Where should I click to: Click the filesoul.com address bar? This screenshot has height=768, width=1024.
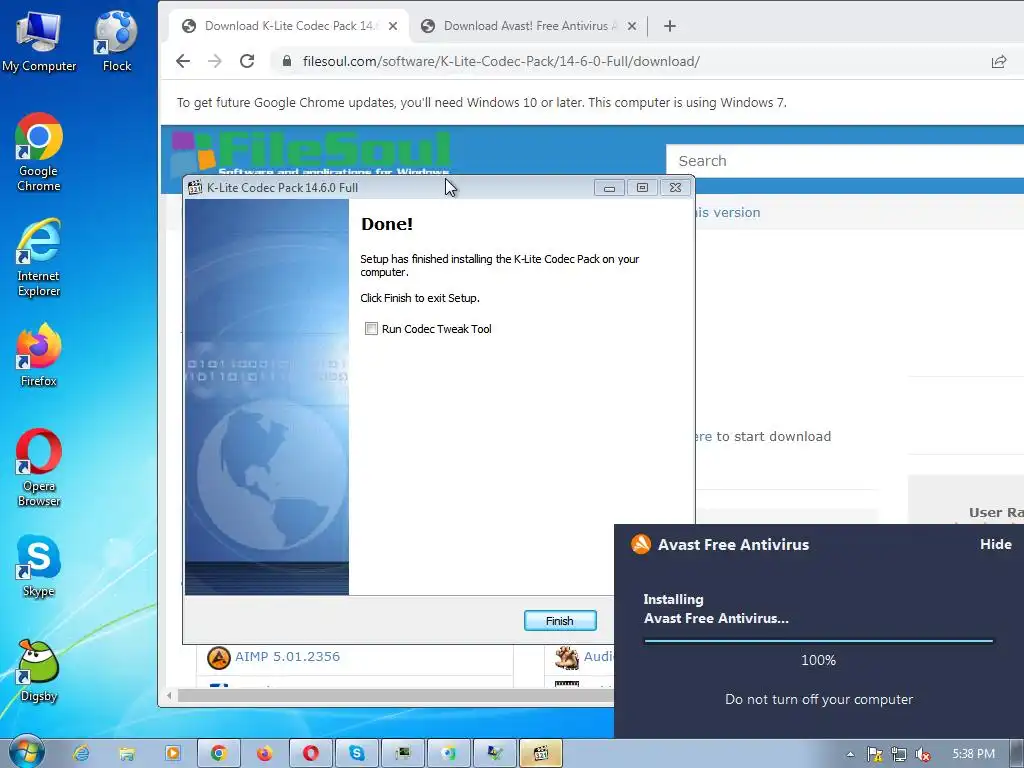point(501,61)
